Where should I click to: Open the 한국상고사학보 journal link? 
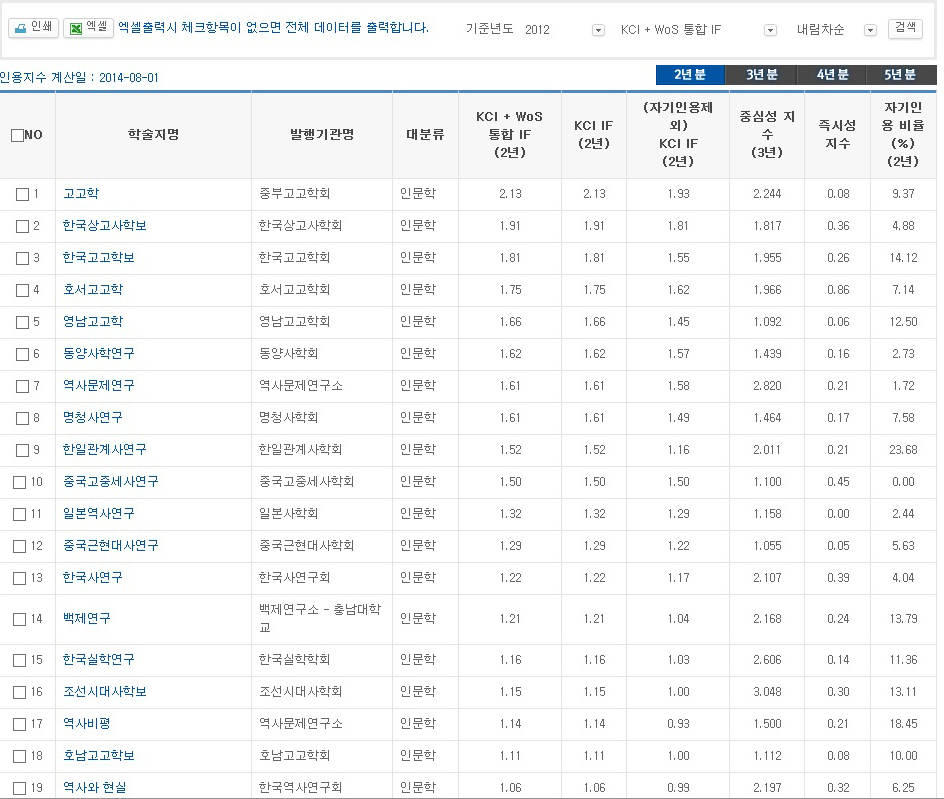click(105, 225)
